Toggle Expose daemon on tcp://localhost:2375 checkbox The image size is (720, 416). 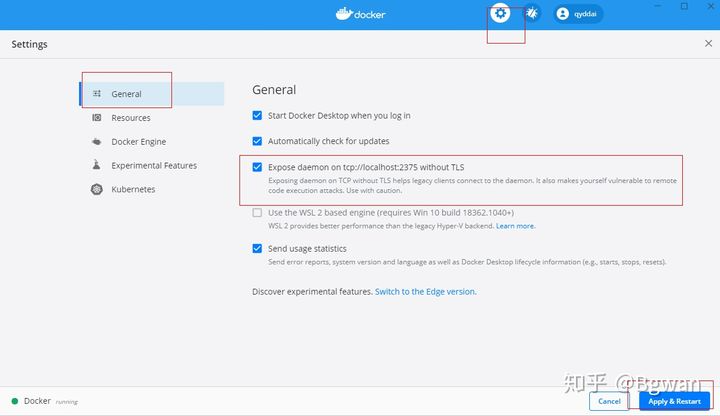257,167
